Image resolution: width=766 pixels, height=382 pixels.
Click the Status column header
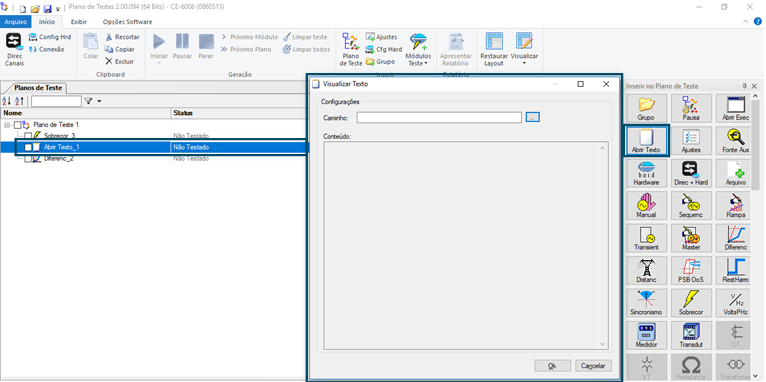coord(238,113)
